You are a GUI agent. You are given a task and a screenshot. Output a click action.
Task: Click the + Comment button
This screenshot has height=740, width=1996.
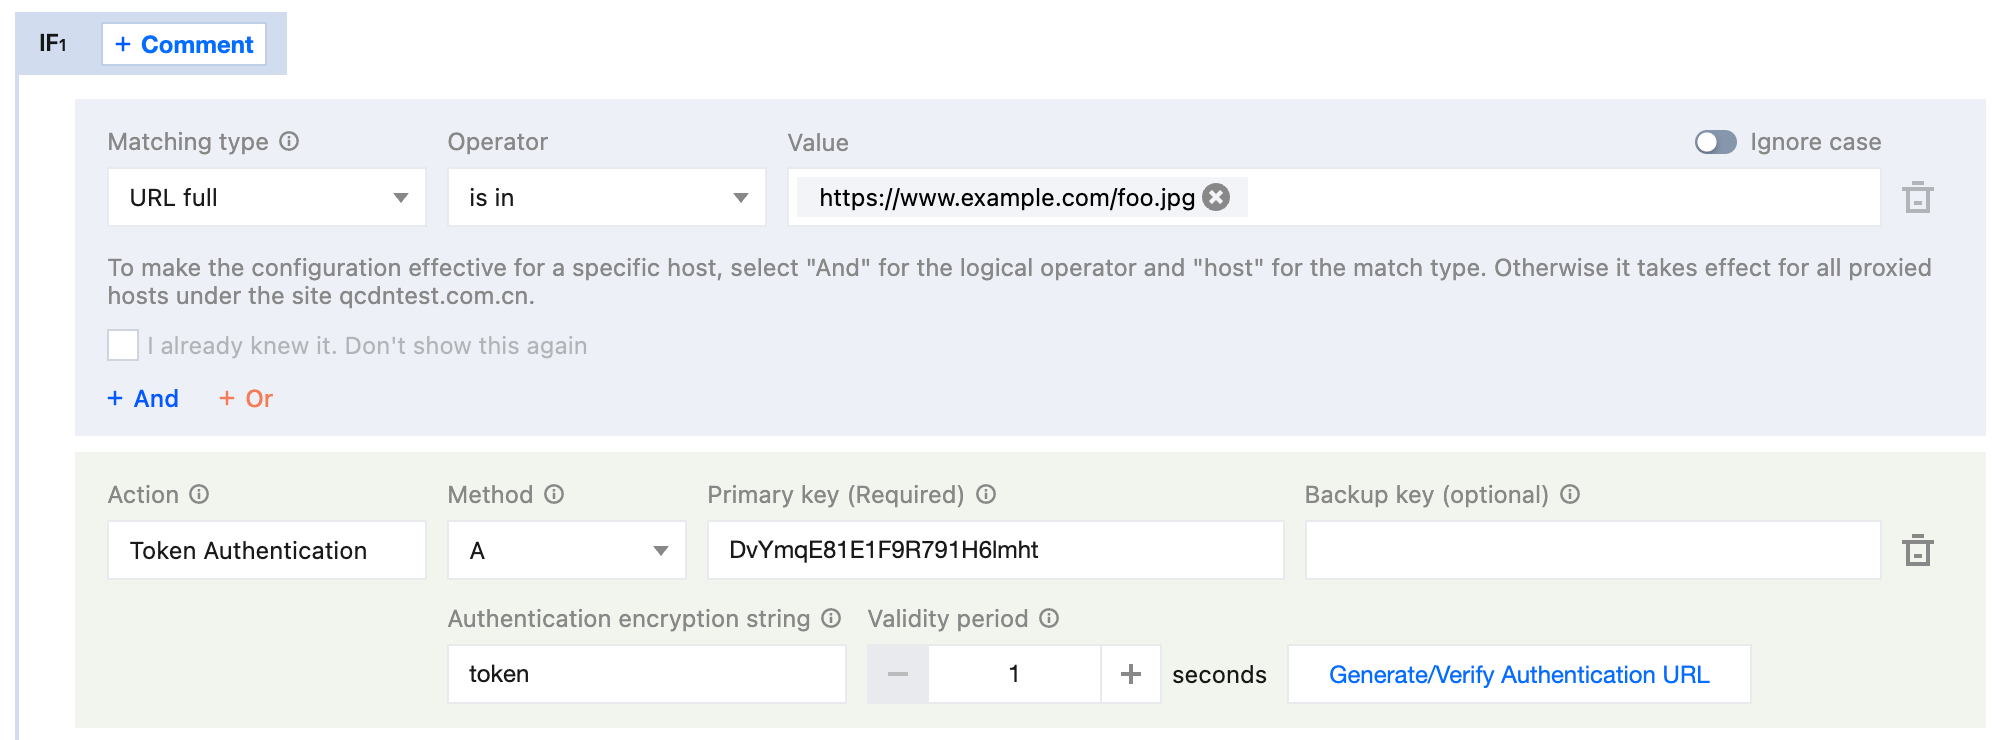click(184, 44)
